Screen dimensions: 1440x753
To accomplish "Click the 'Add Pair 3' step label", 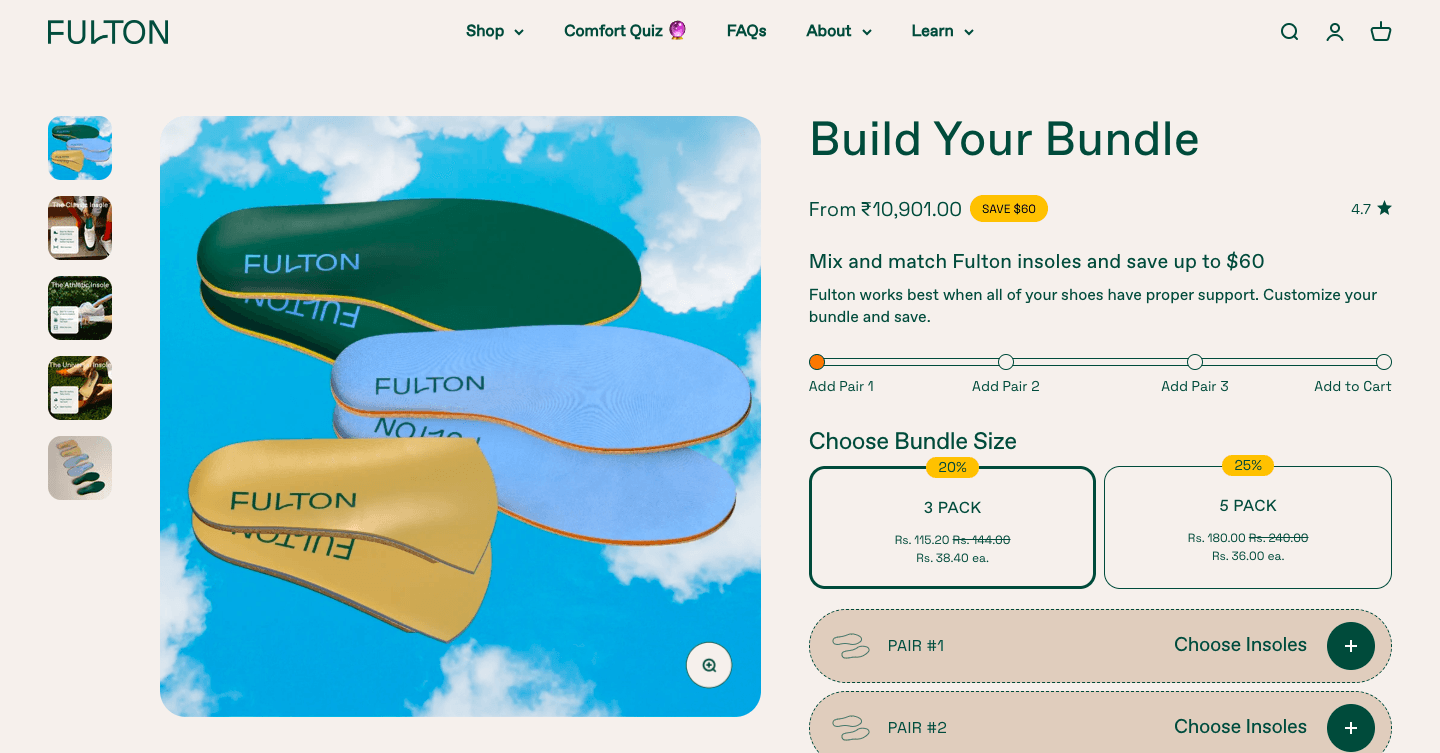I will click(1195, 386).
